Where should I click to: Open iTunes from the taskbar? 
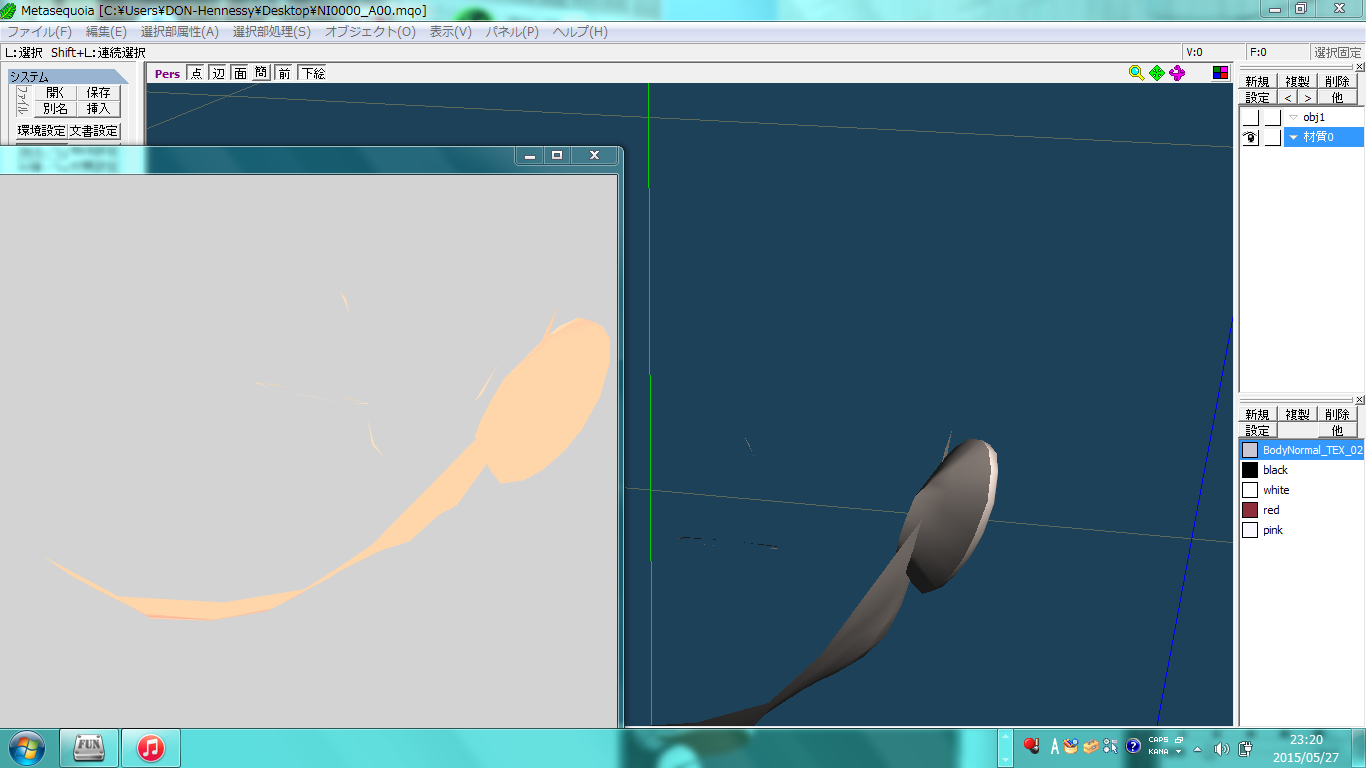coord(151,747)
